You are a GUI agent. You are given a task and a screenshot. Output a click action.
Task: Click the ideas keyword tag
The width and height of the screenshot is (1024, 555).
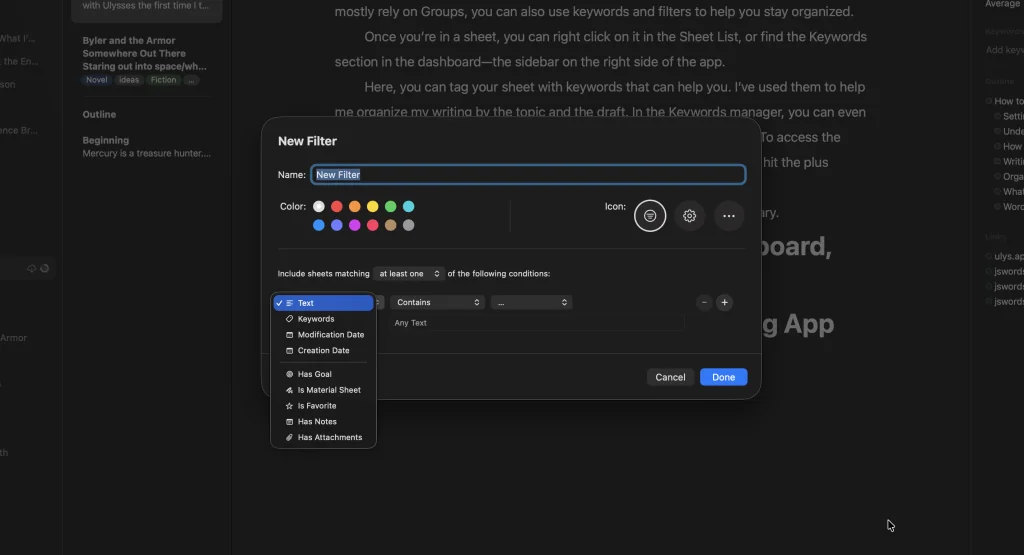pos(129,80)
